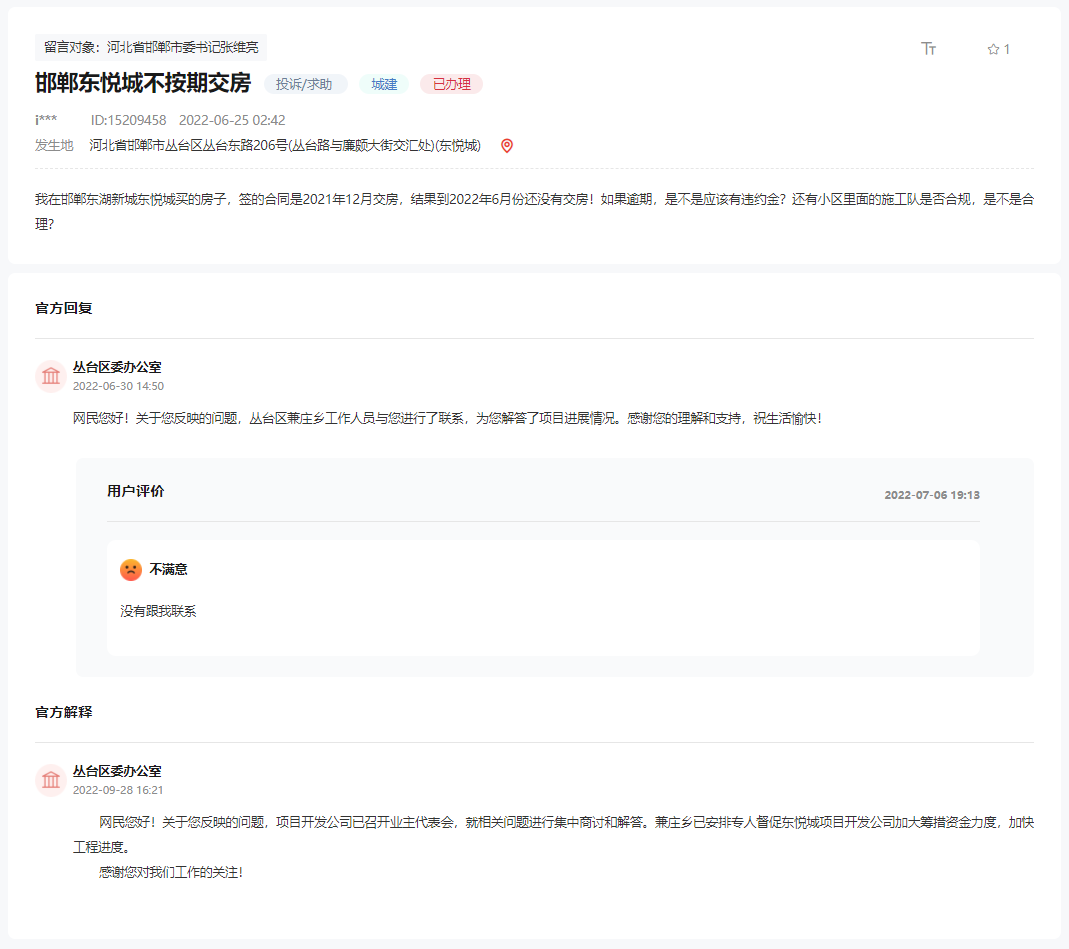Click the comment 没有跟我联系
The image size is (1069, 949).
[158, 612]
